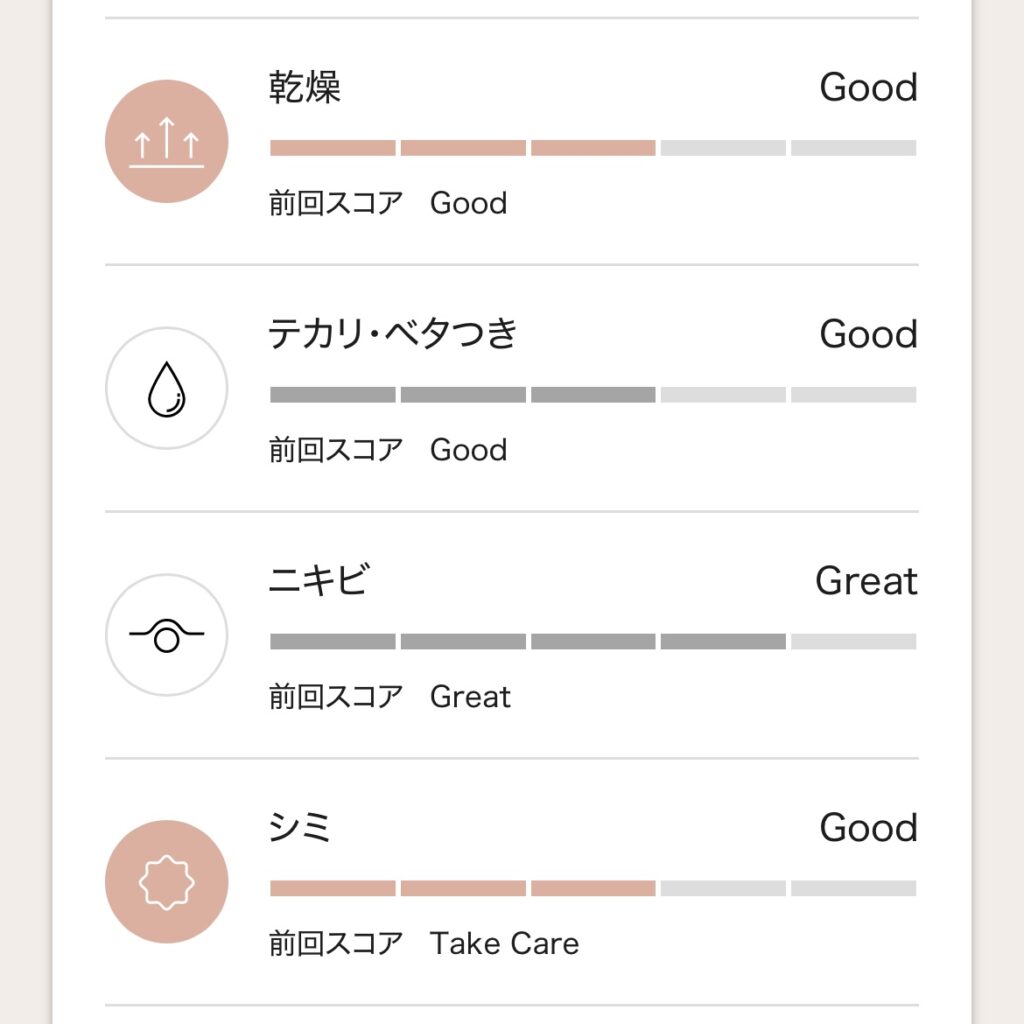Tap the ニキビ acne icon
Screen dimensions: 1024x1024
coord(166,635)
